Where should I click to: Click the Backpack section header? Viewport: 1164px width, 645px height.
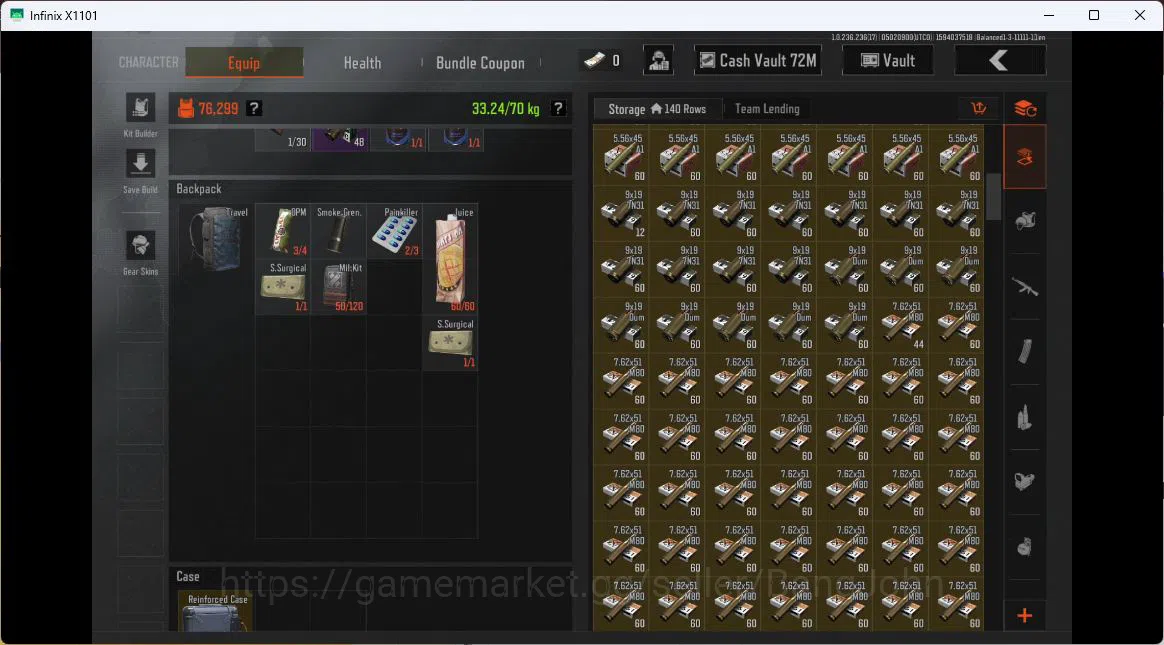(x=199, y=189)
